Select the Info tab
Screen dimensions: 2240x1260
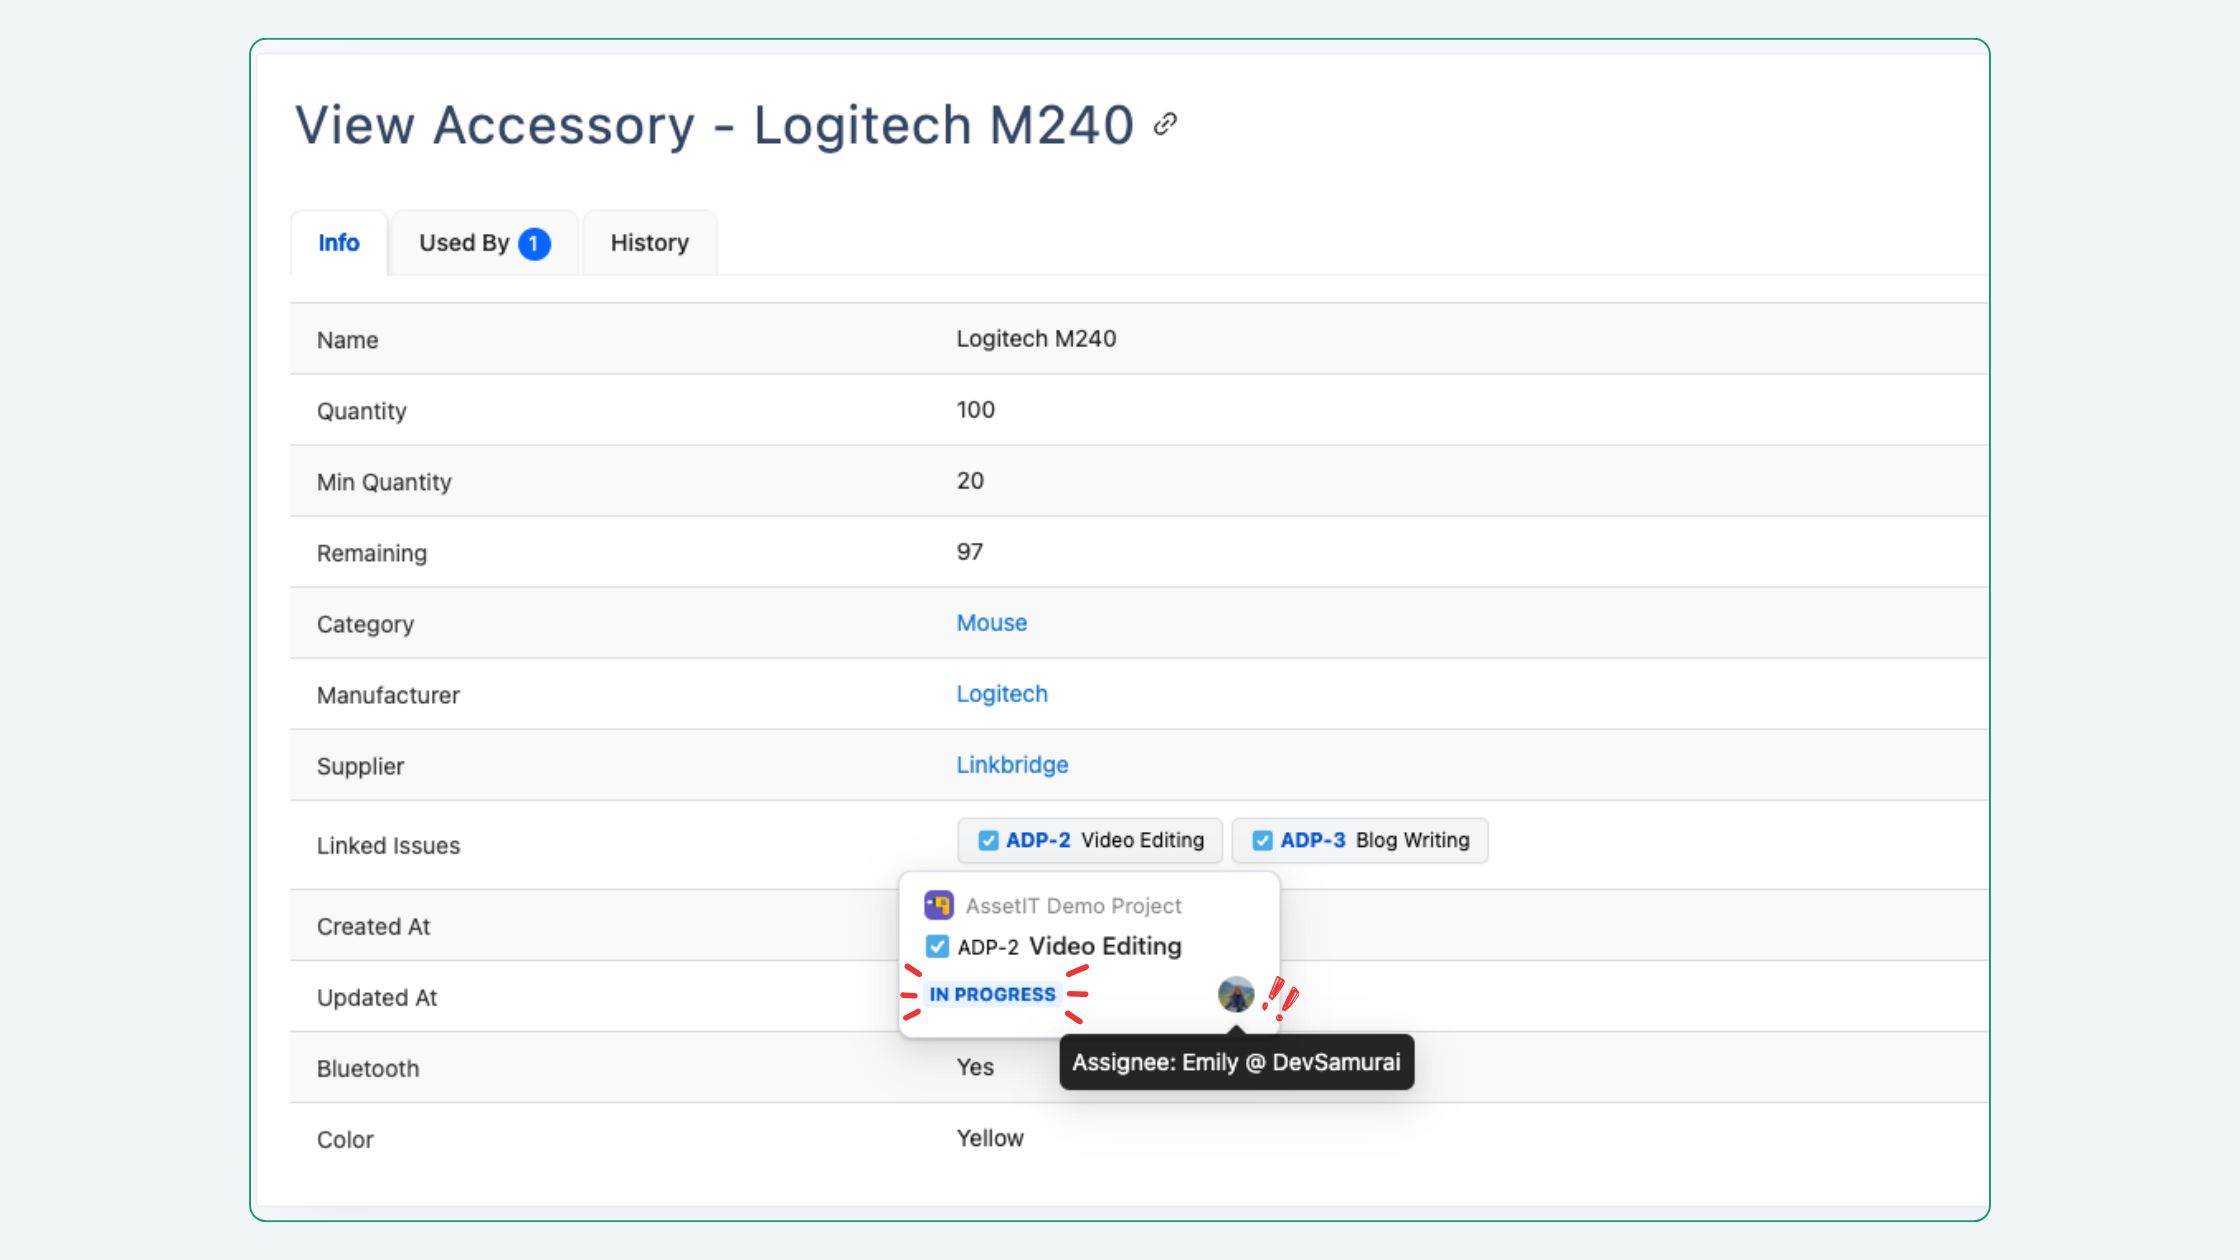point(338,241)
